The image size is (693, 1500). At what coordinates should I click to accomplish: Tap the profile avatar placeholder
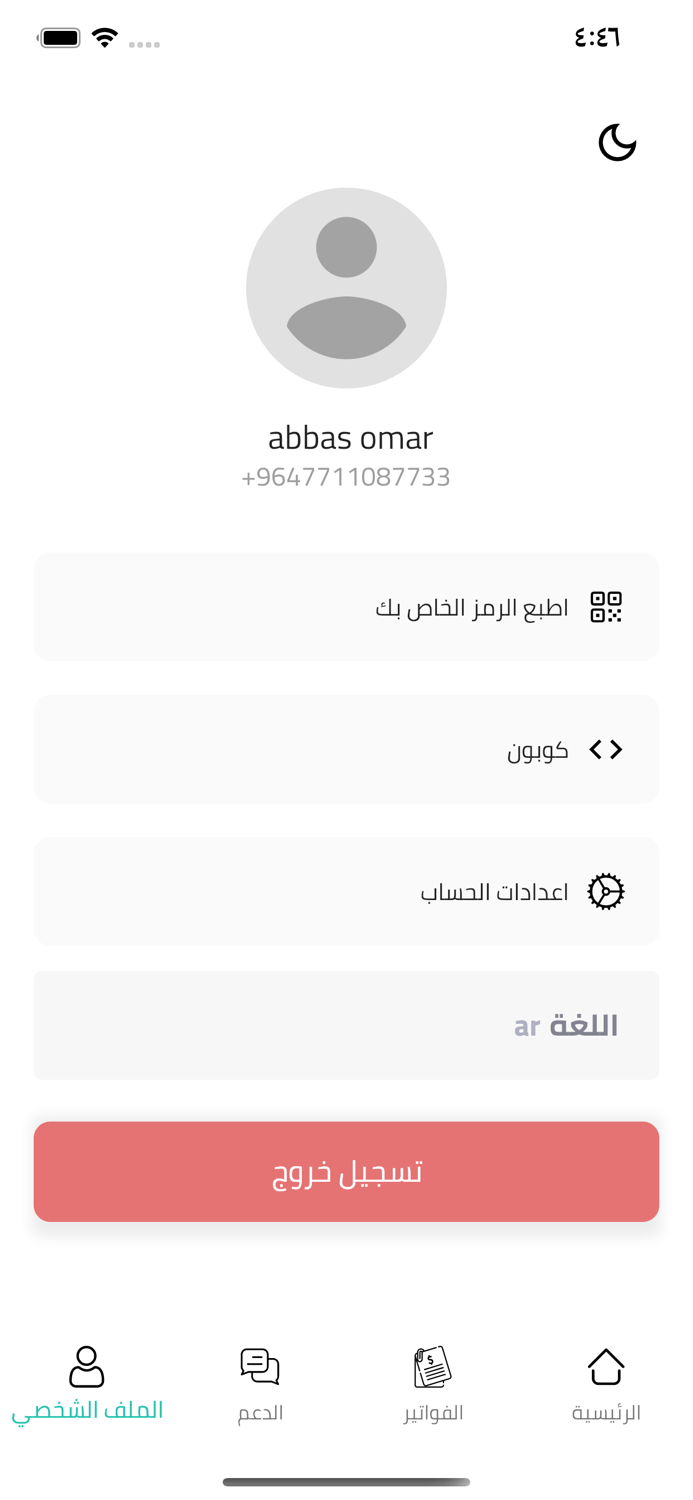tap(346, 288)
